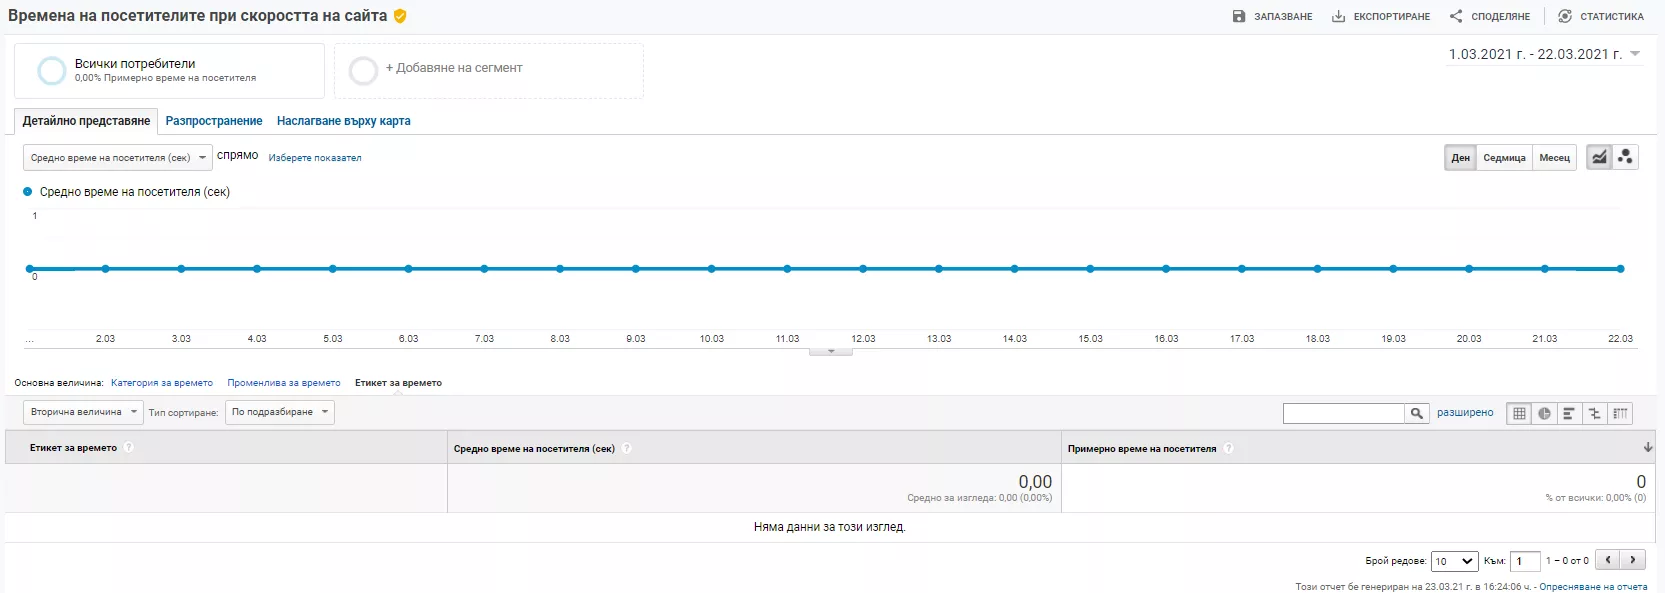The height and width of the screenshot is (593, 1665).
Task: Switch to Разпространение tab
Action: pyautogui.click(x=214, y=121)
